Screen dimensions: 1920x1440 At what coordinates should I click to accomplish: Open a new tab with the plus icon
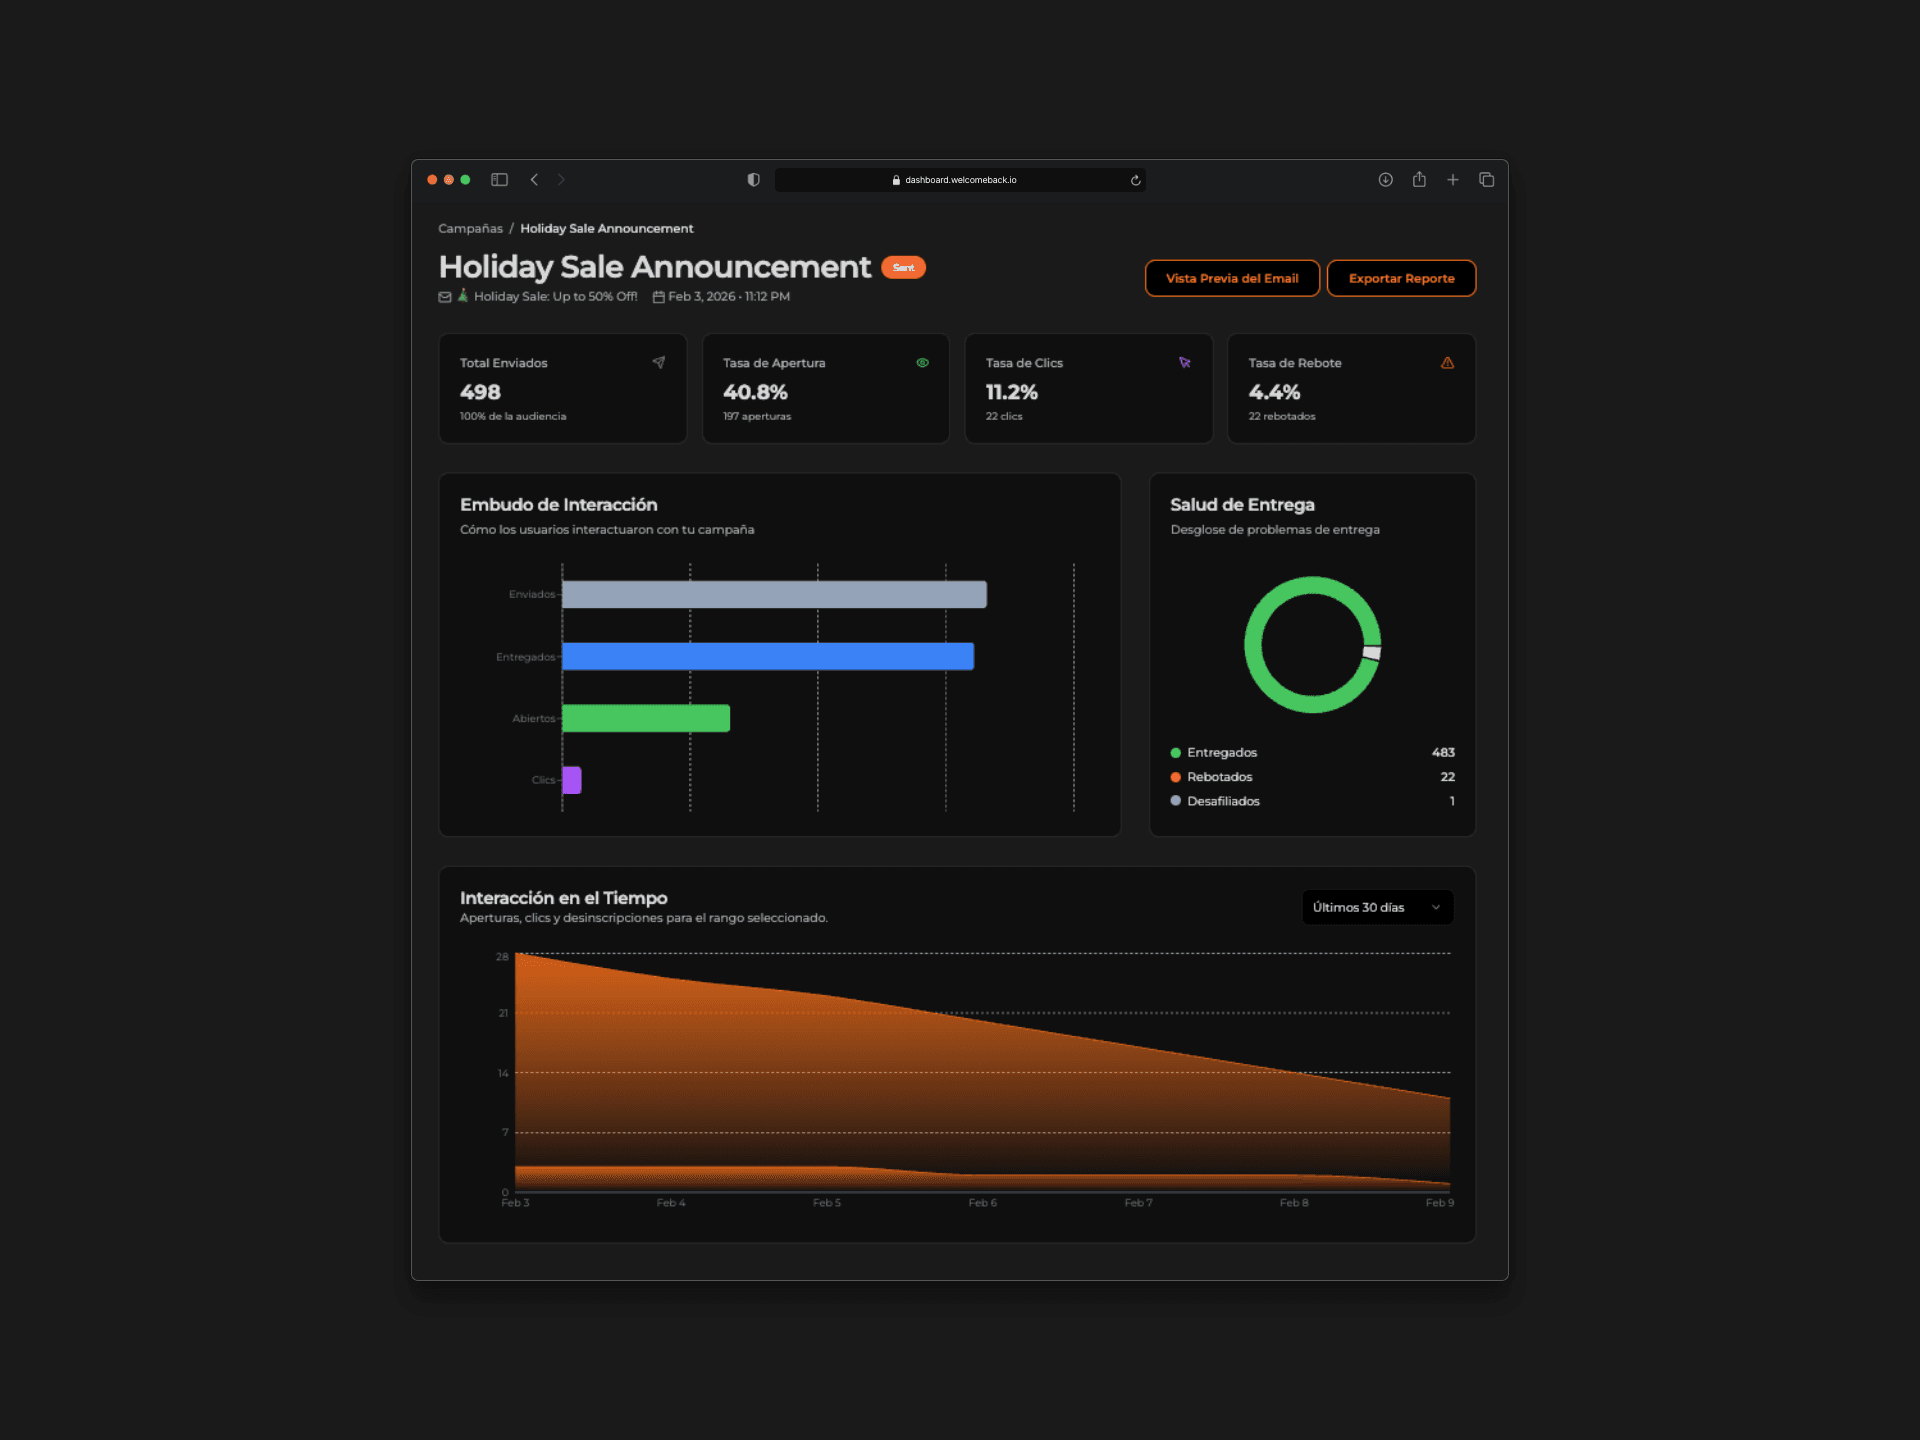pos(1452,180)
